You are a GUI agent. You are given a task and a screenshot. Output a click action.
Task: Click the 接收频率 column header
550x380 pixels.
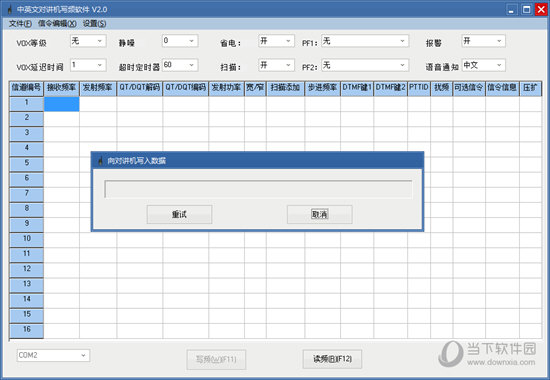(61, 88)
